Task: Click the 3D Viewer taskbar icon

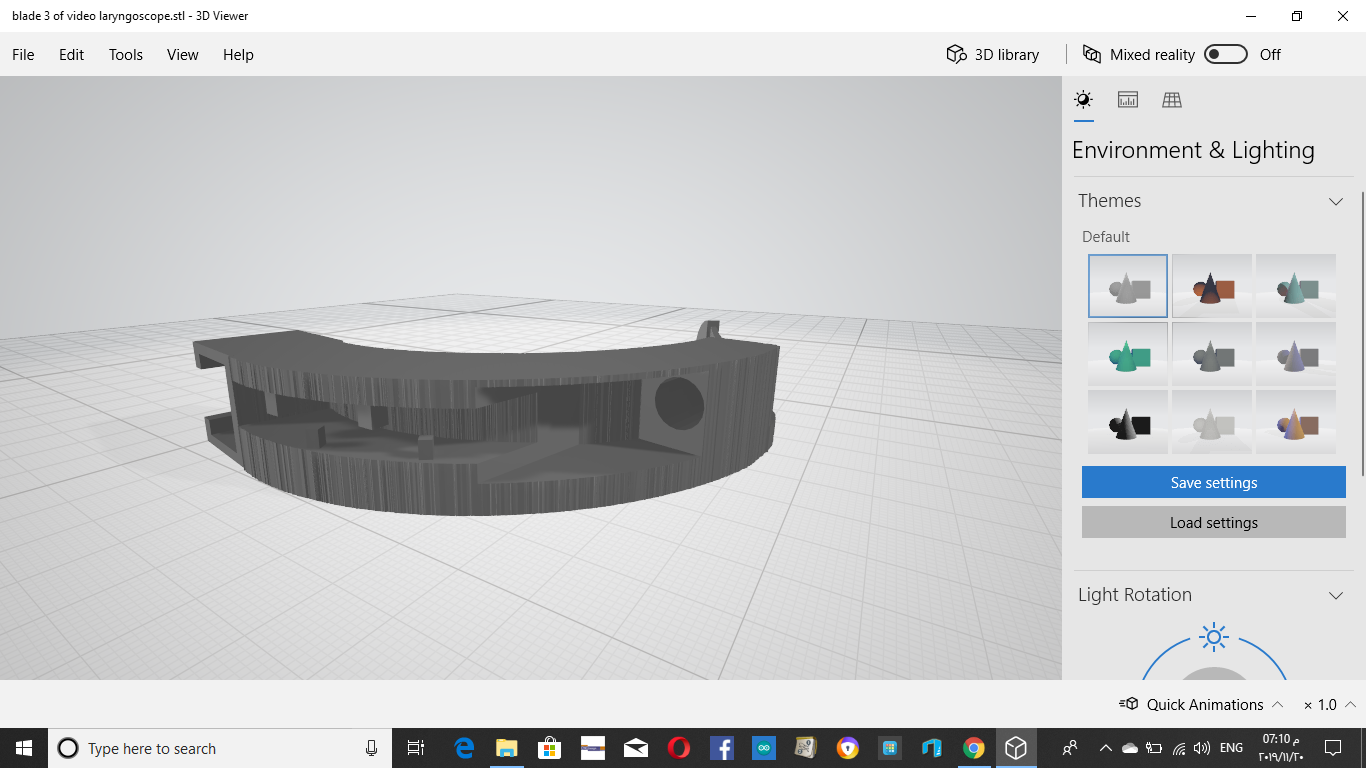Action: click(1016, 748)
